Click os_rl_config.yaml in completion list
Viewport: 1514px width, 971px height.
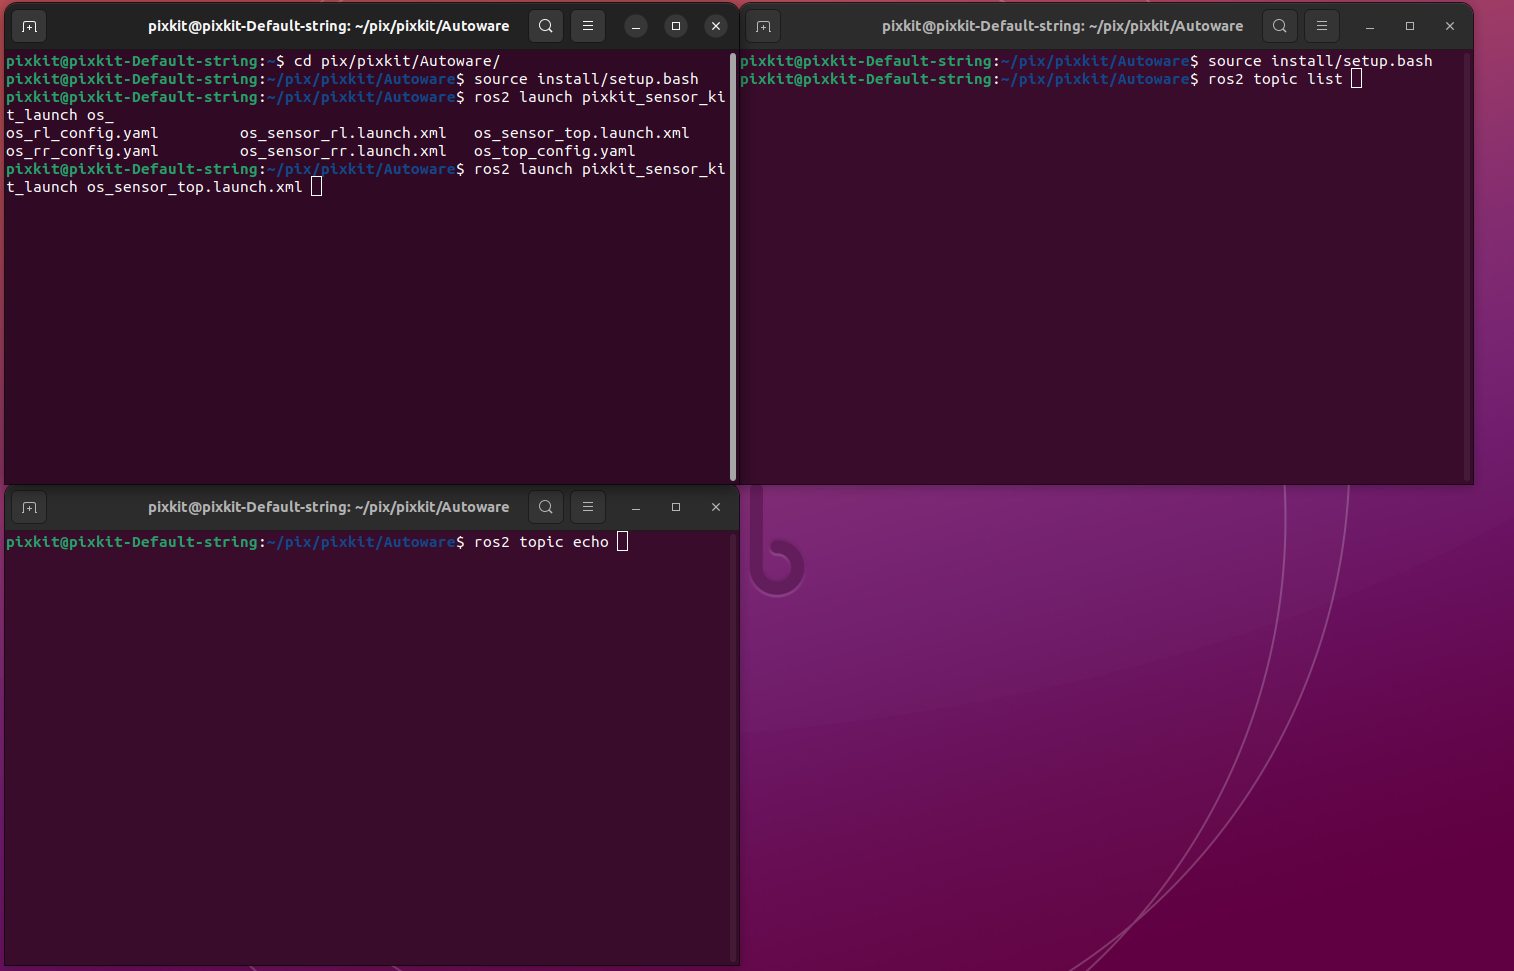pyautogui.click(x=82, y=133)
